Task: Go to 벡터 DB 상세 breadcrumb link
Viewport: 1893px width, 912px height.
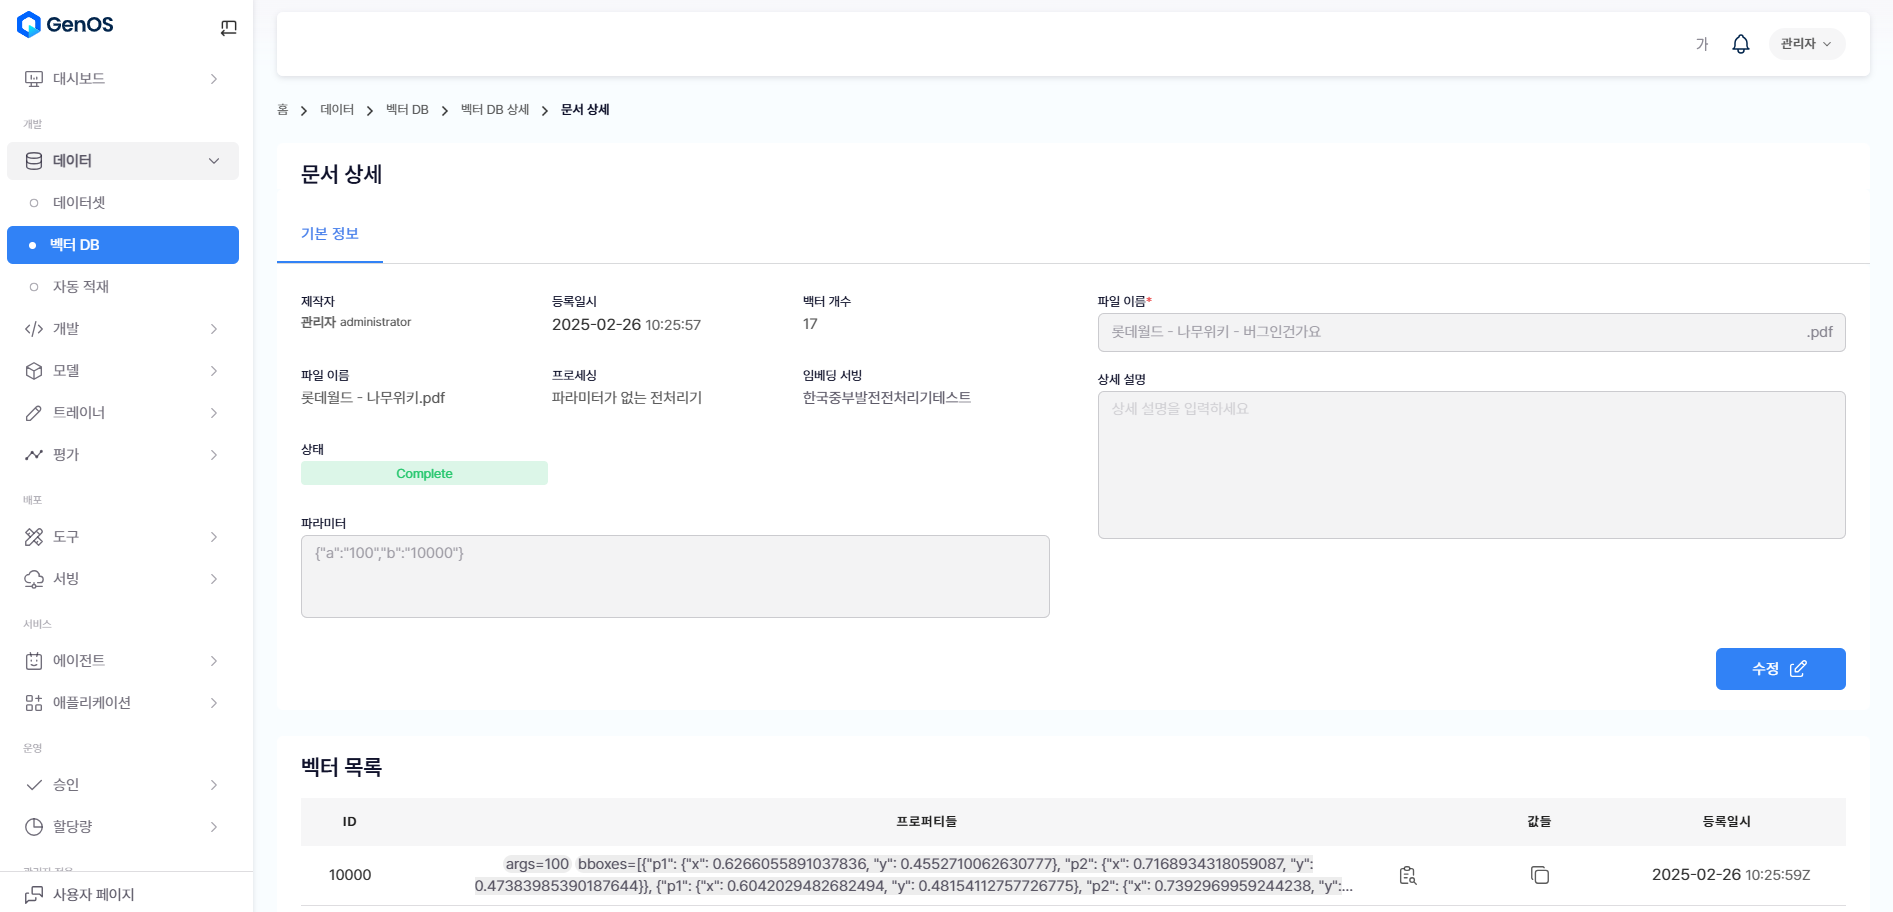Action: pyautogui.click(x=495, y=110)
